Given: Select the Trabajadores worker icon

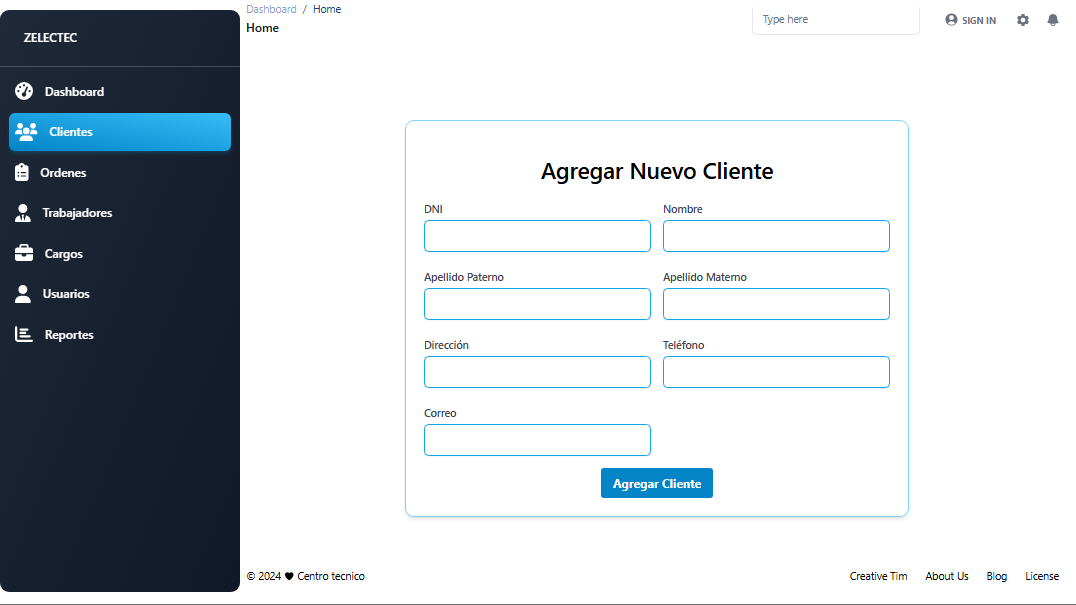Looking at the screenshot, I should 23,213.
